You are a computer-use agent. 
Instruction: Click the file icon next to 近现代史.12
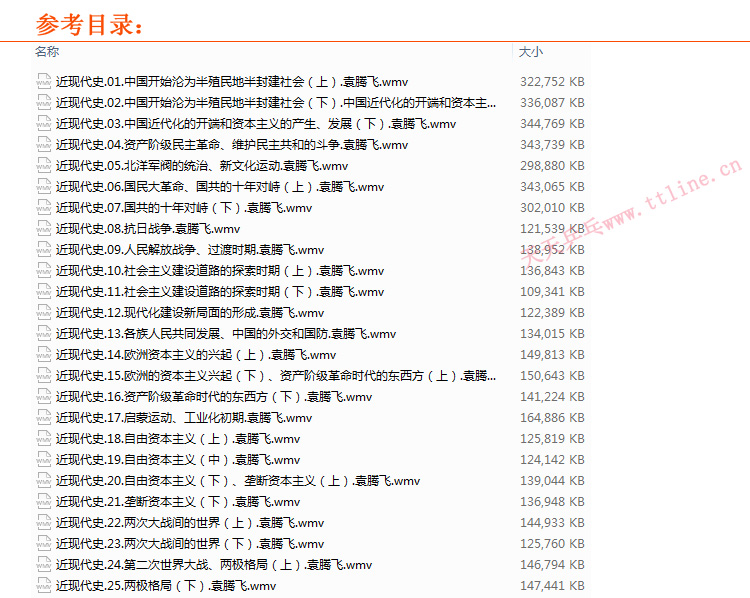point(42,313)
